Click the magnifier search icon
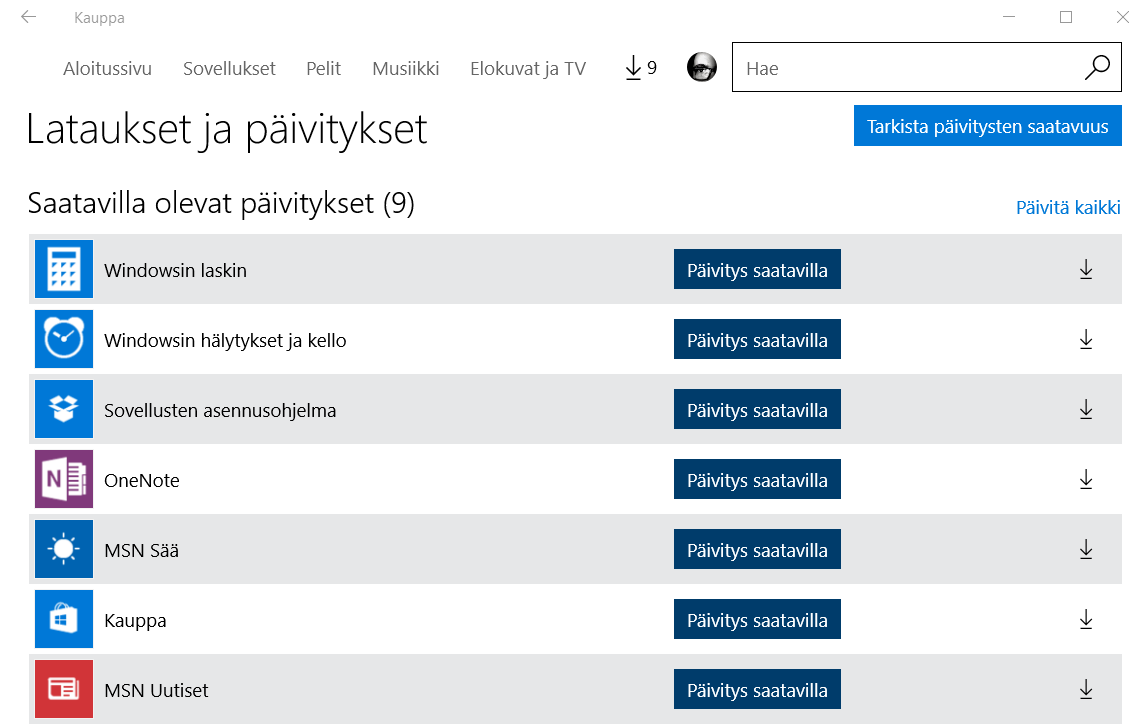The width and height of the screenshot is (1135, 727). [x=1097, y=67]
